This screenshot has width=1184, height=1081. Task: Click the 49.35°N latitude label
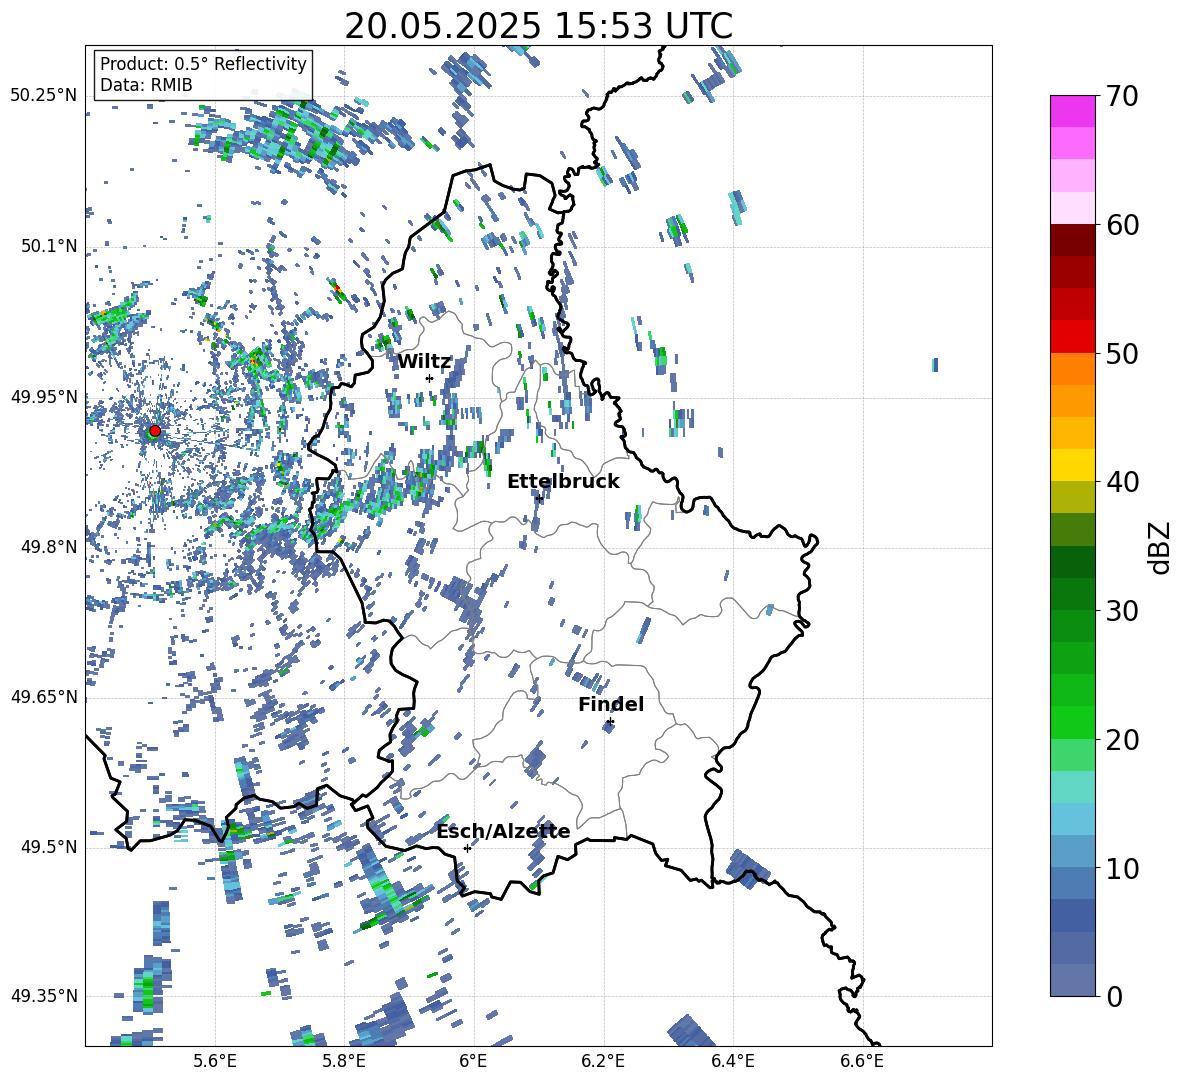[44, 996]
